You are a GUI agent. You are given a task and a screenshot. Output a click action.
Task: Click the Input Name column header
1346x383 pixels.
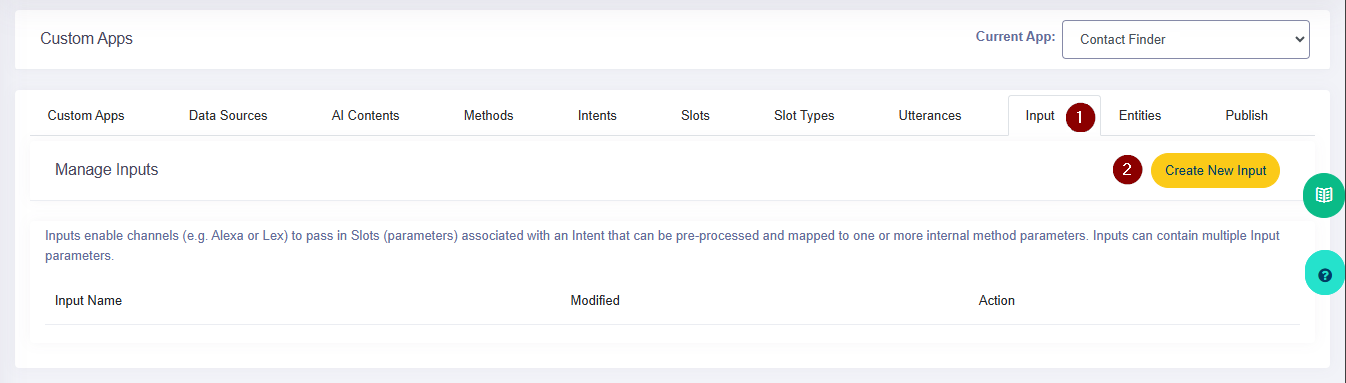pos(88,300)
